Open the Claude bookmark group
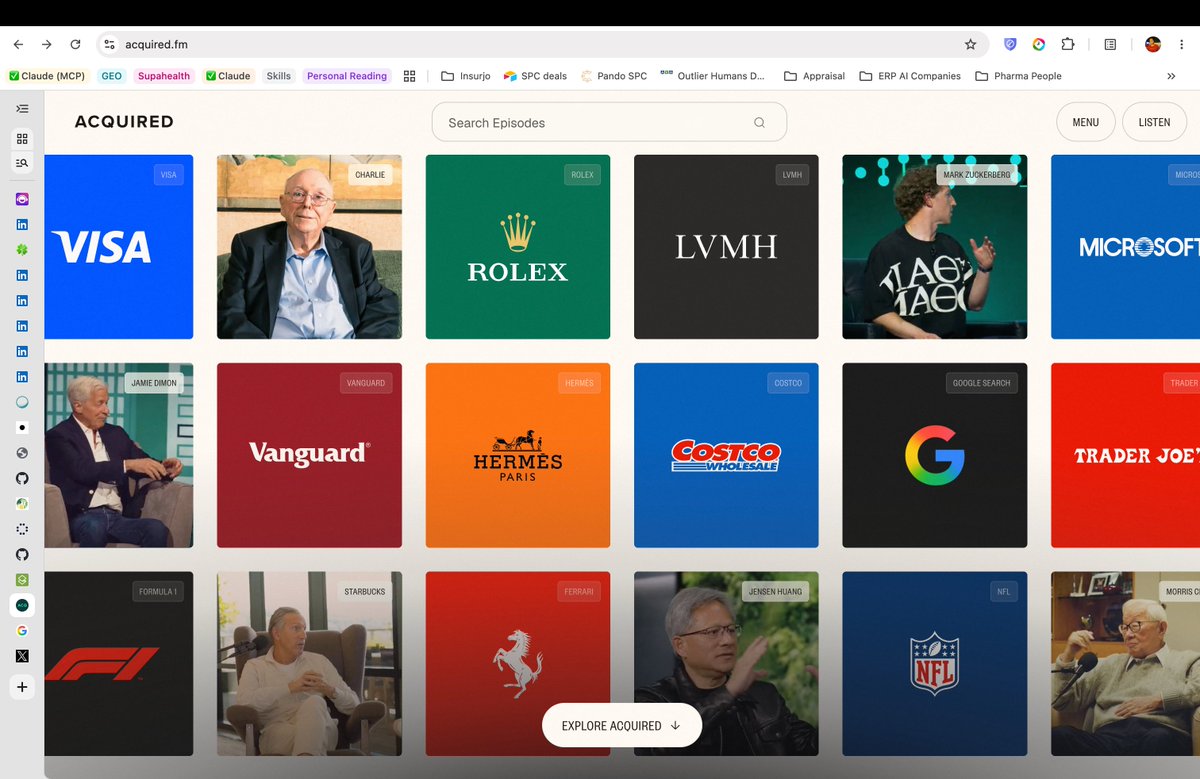The height and width of the screenshot is (779, 1200). click(228, 76)
